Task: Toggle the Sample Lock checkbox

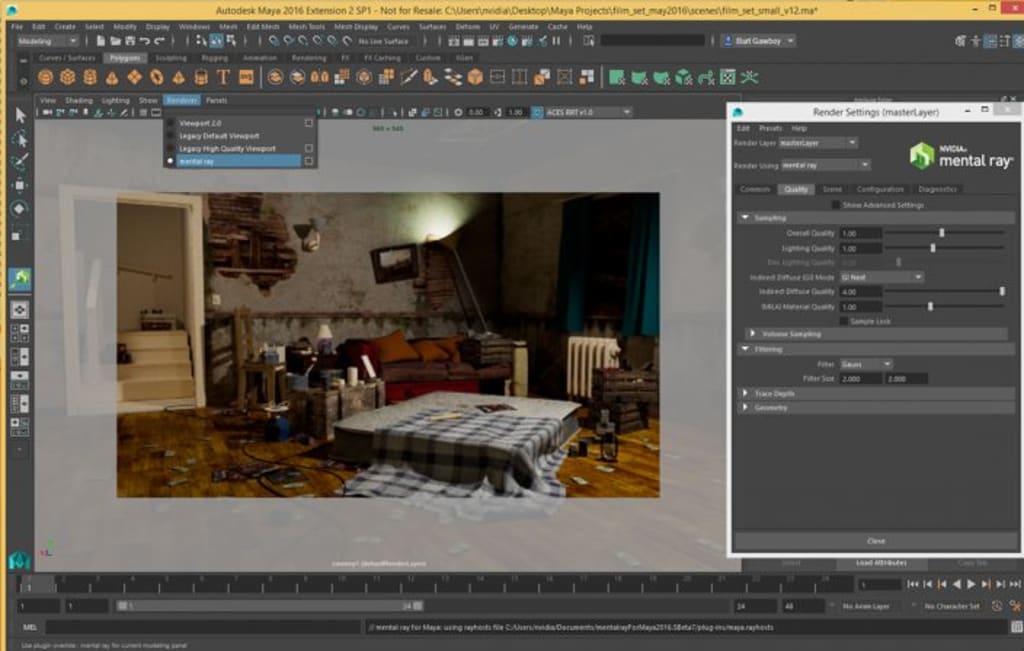Action: (x=846, y=318)
